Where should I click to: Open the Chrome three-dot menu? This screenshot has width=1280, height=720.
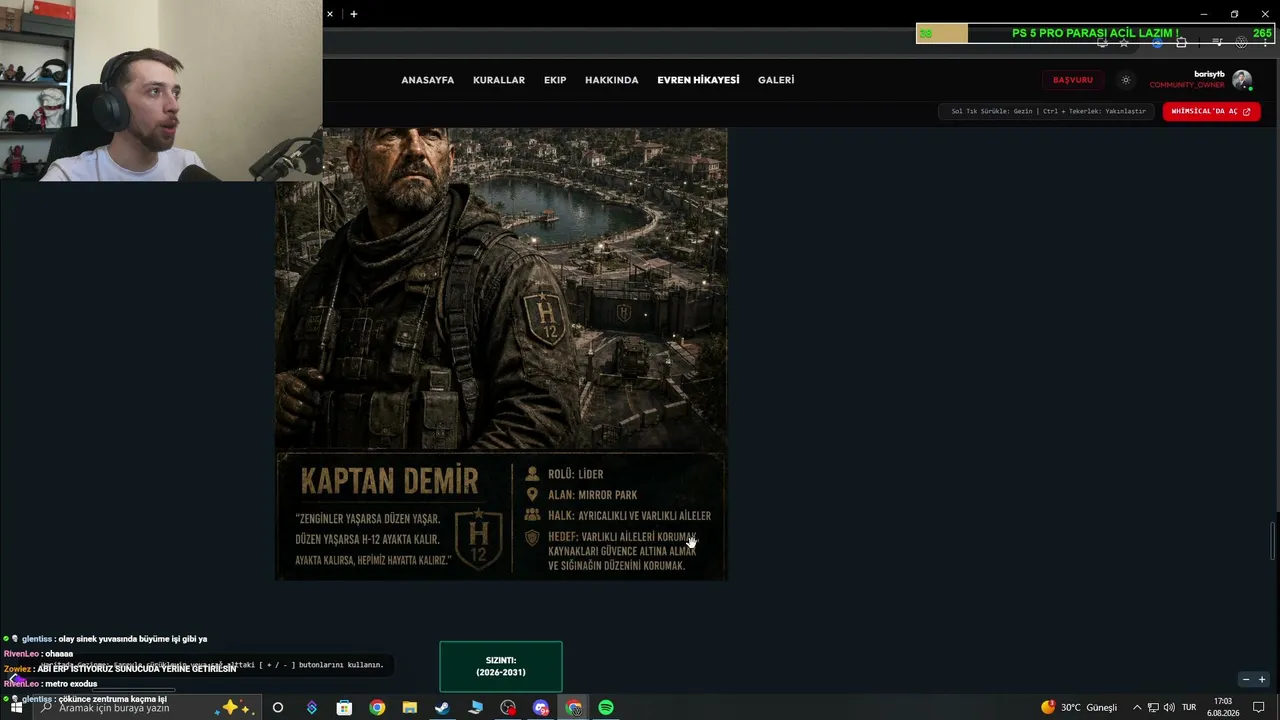click(x=1265, y=43)
